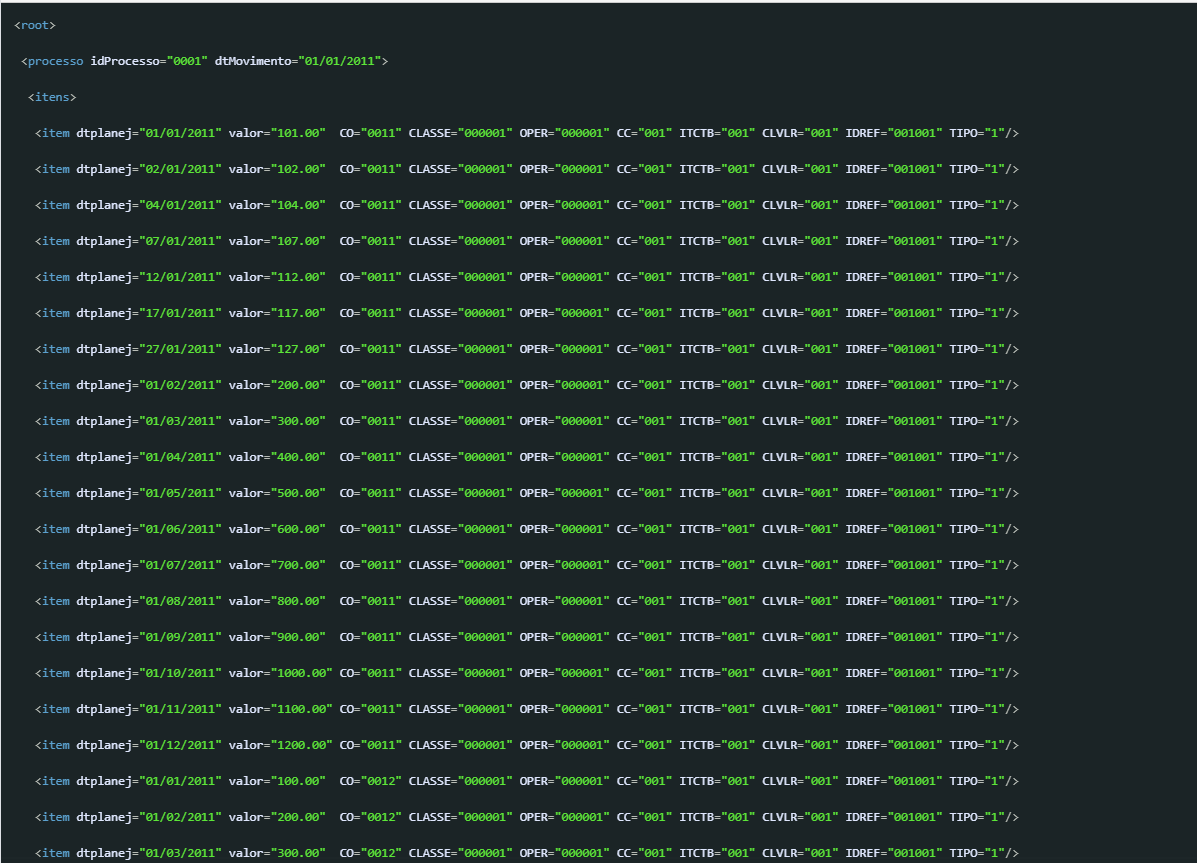The width and height of the screenshot is (1197, 863).
Task: Select the valor "1100.00"
Action: pyautogui.click(x=302, y=709)
